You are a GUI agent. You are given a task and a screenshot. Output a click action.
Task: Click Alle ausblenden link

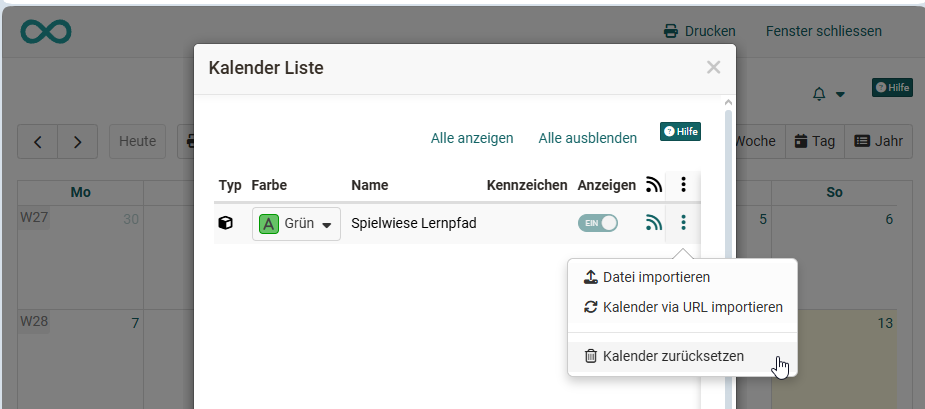tap(588, 138)
